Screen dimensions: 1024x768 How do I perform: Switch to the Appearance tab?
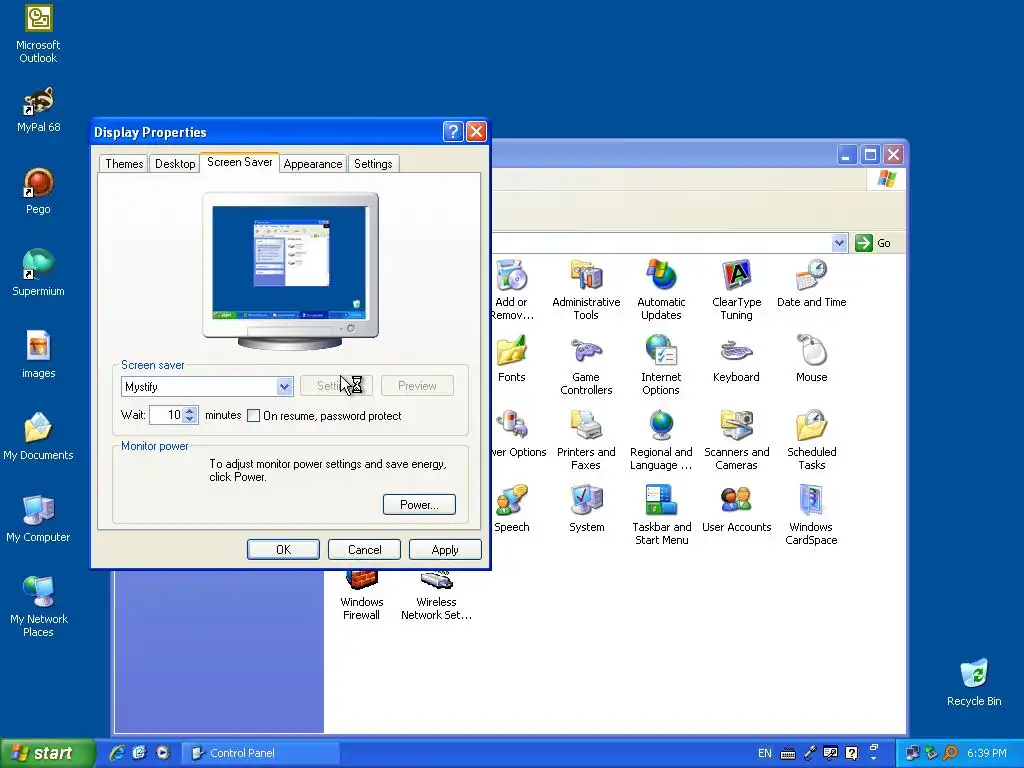313,164
